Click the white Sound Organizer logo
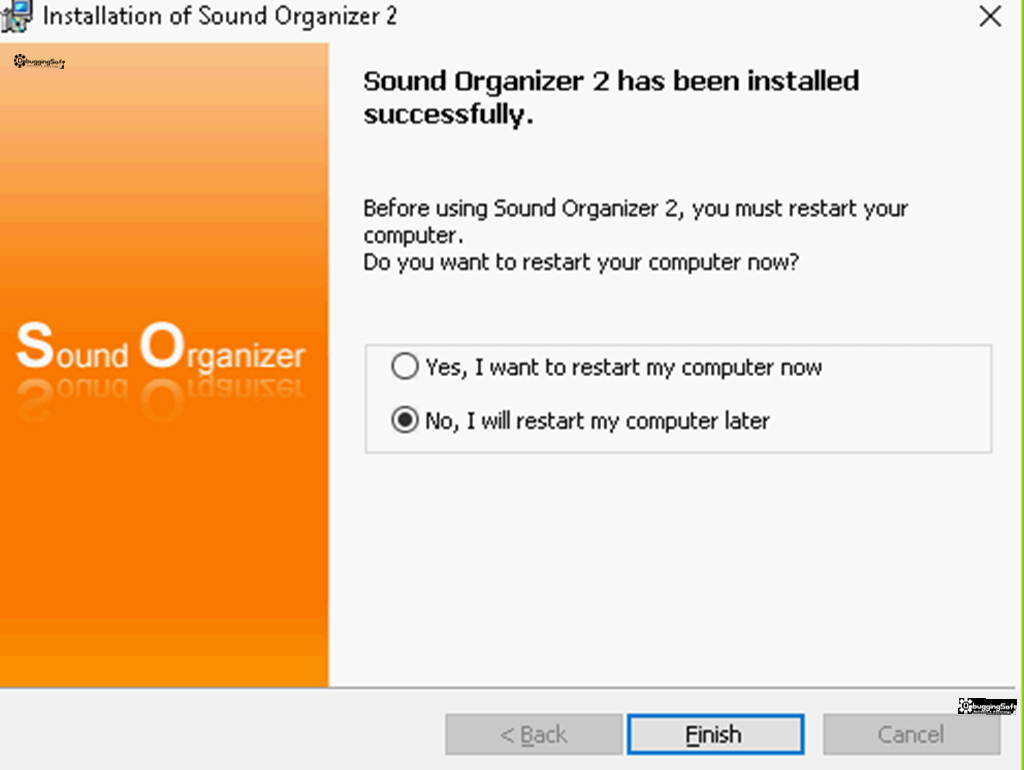1024x770 pixels. 161,347
